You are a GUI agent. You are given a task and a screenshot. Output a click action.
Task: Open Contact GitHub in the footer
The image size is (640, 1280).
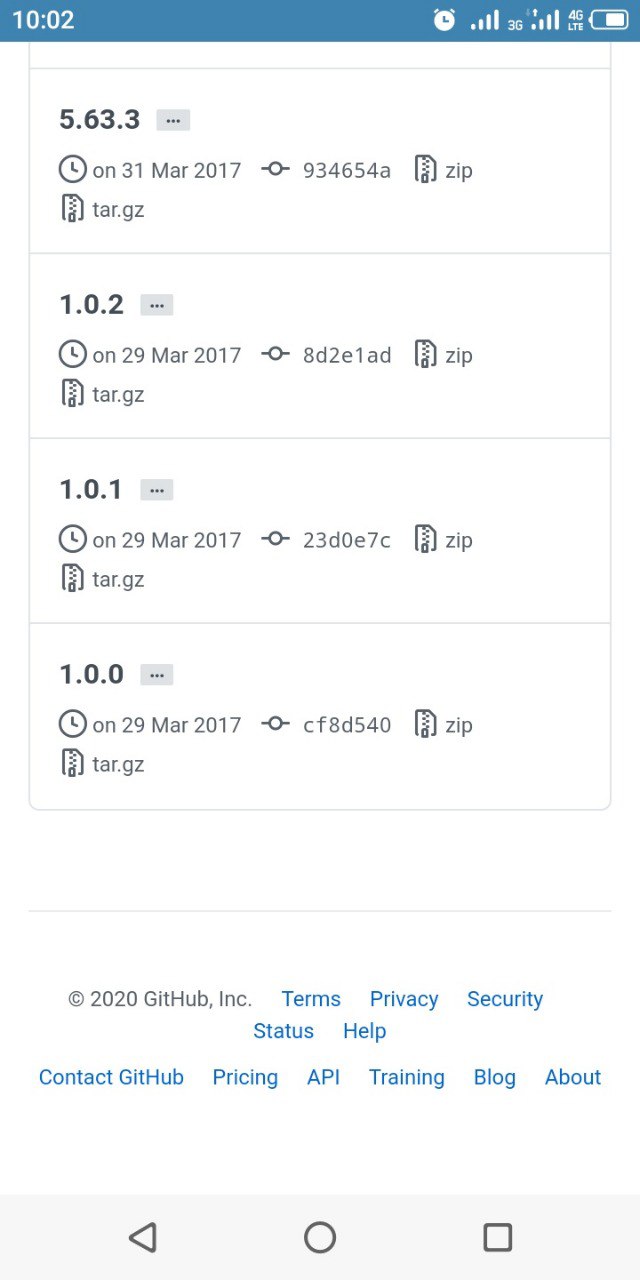(111, 1077)
